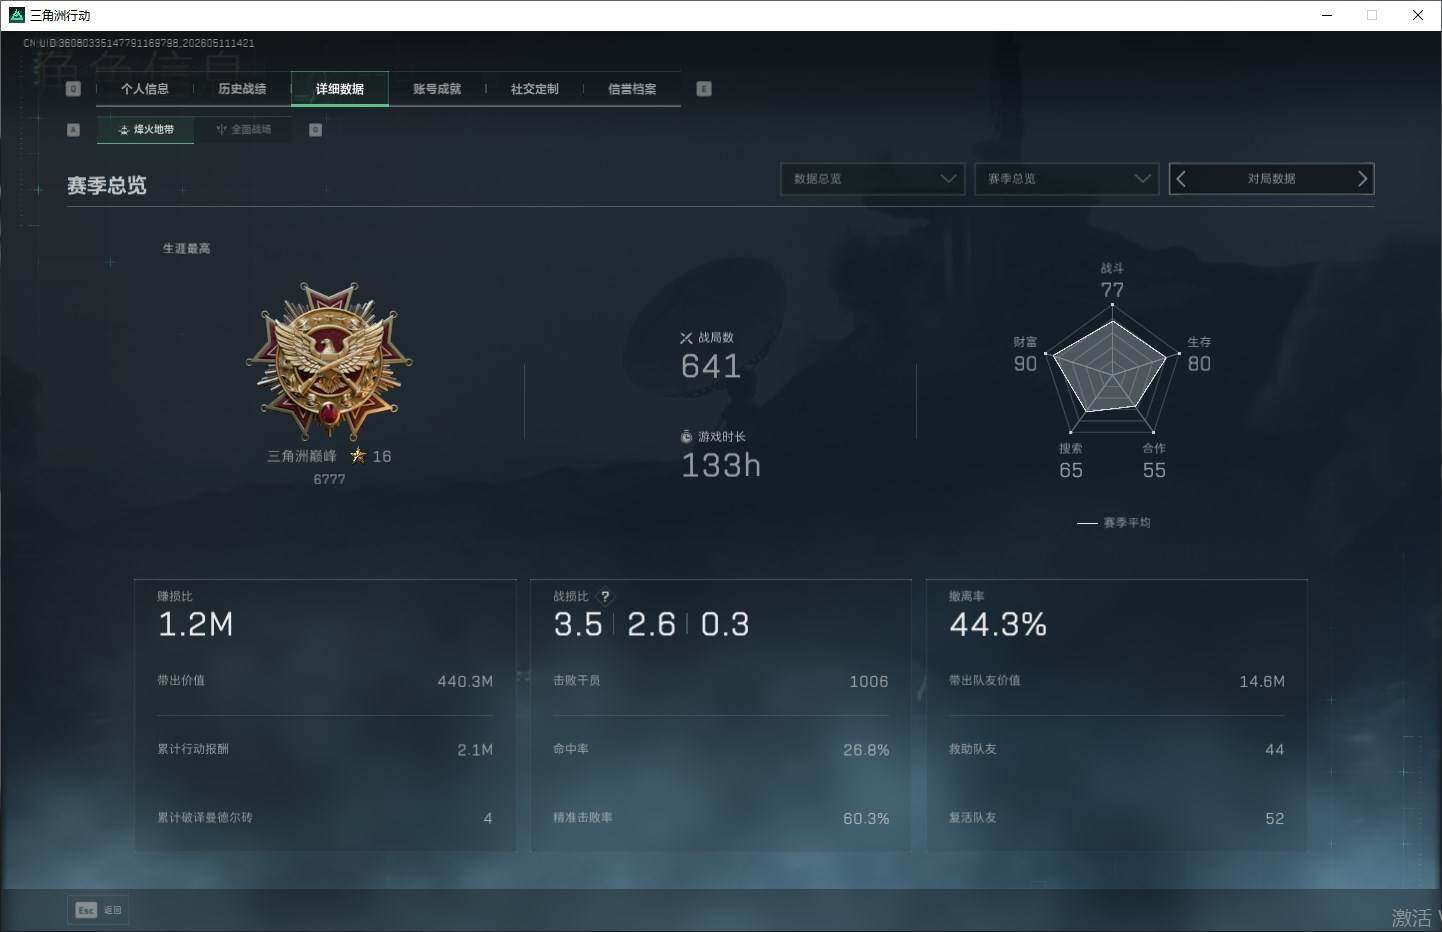Click the 对局数据 selector label
The height and width of the screenshot is (932, 1442).
point(1271,179)
